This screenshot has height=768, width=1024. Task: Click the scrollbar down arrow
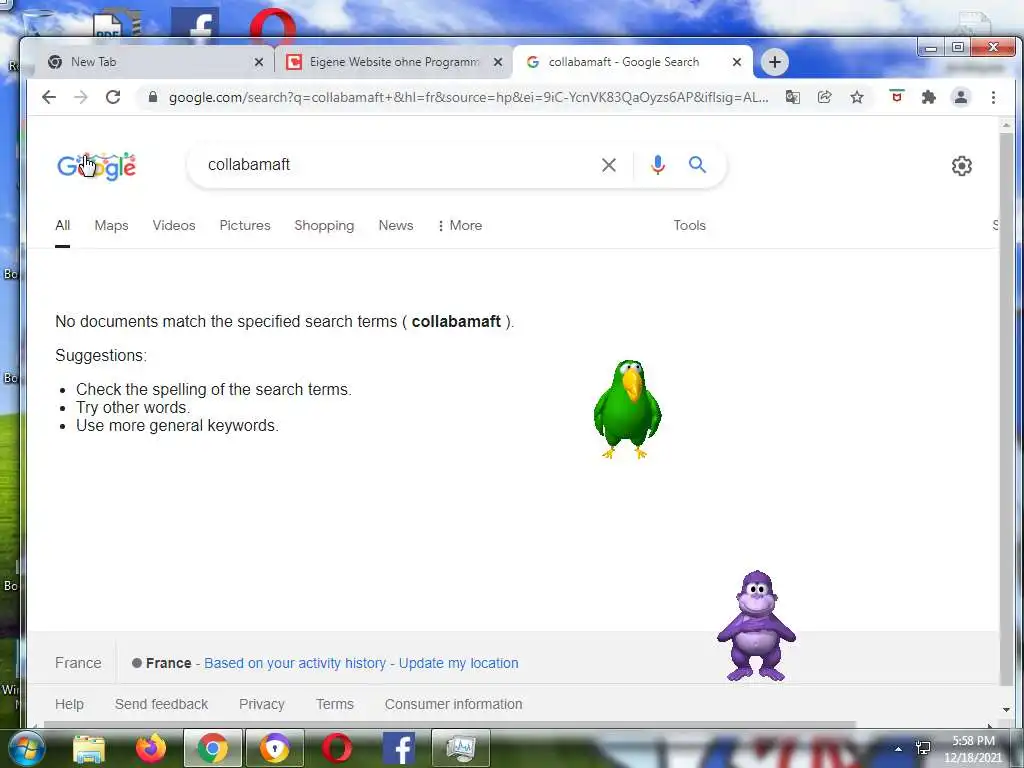pyautogui.click(x=1006, y=710)
